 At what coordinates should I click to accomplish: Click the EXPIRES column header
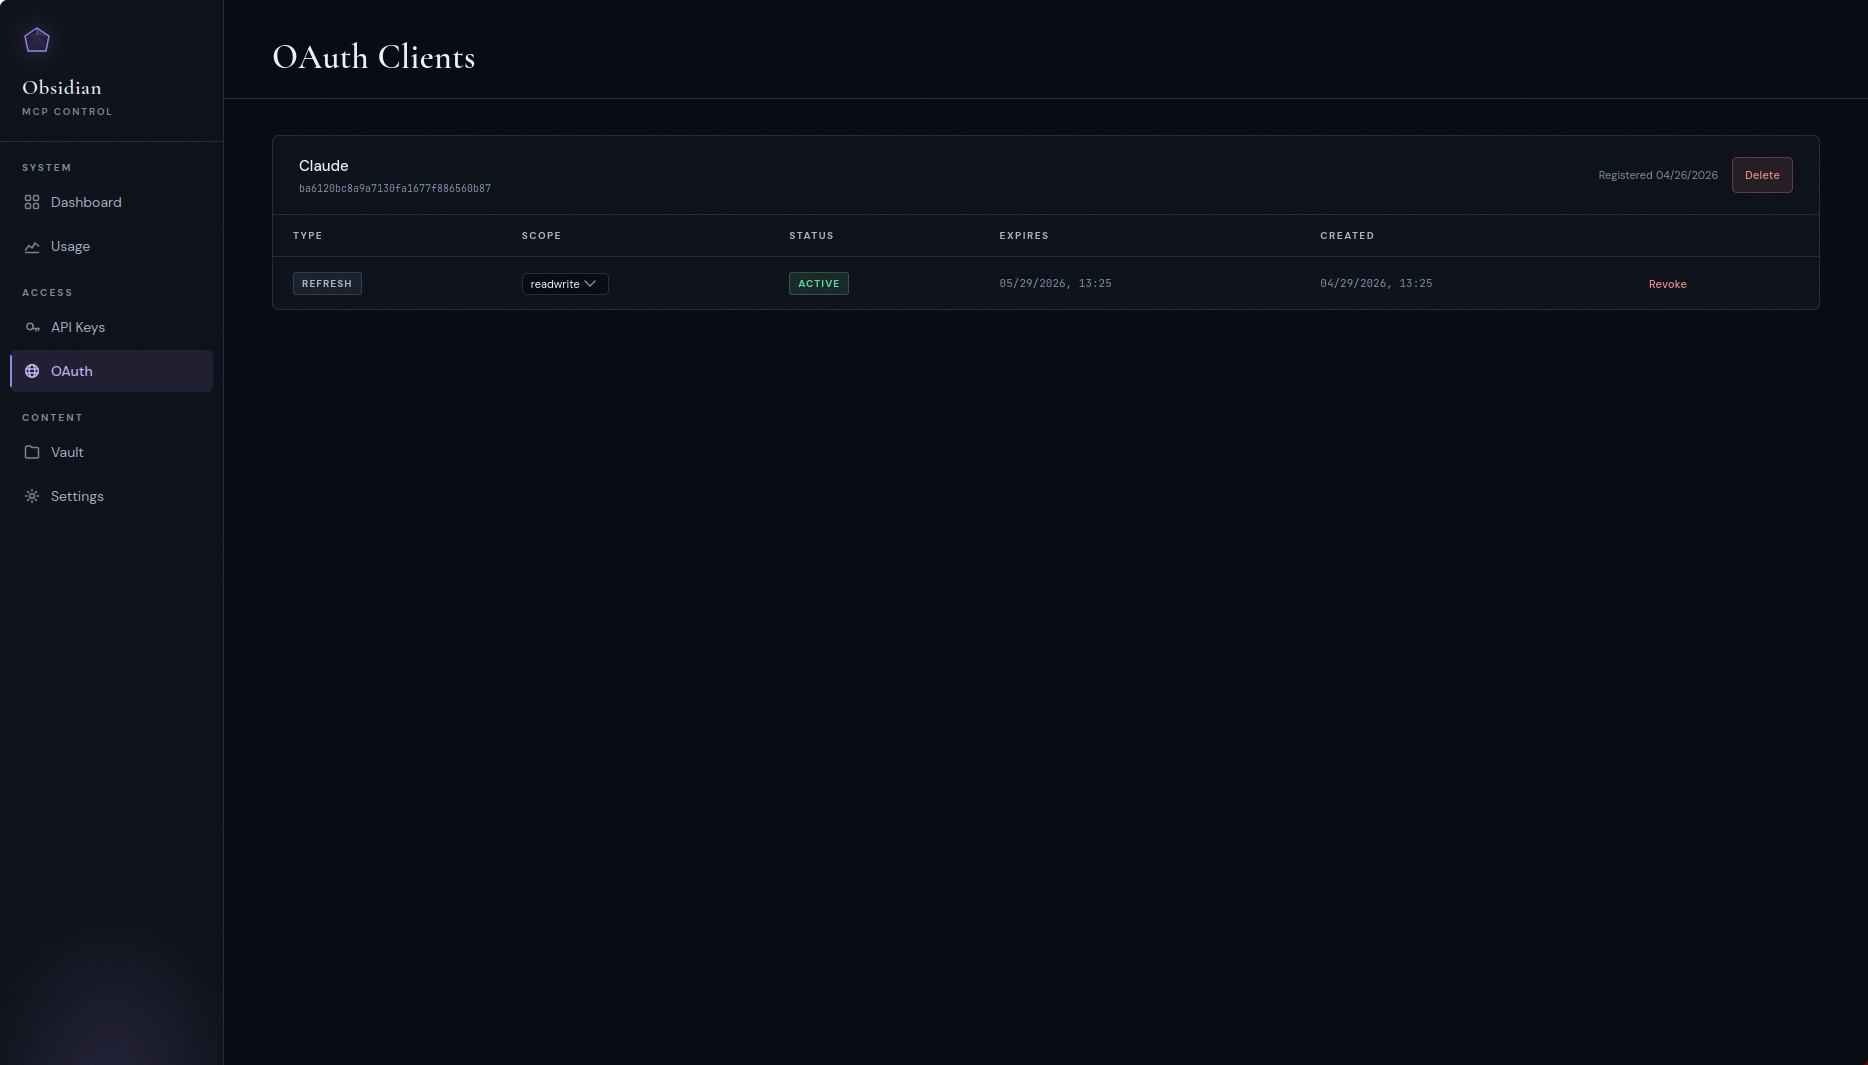point(1024,236)
